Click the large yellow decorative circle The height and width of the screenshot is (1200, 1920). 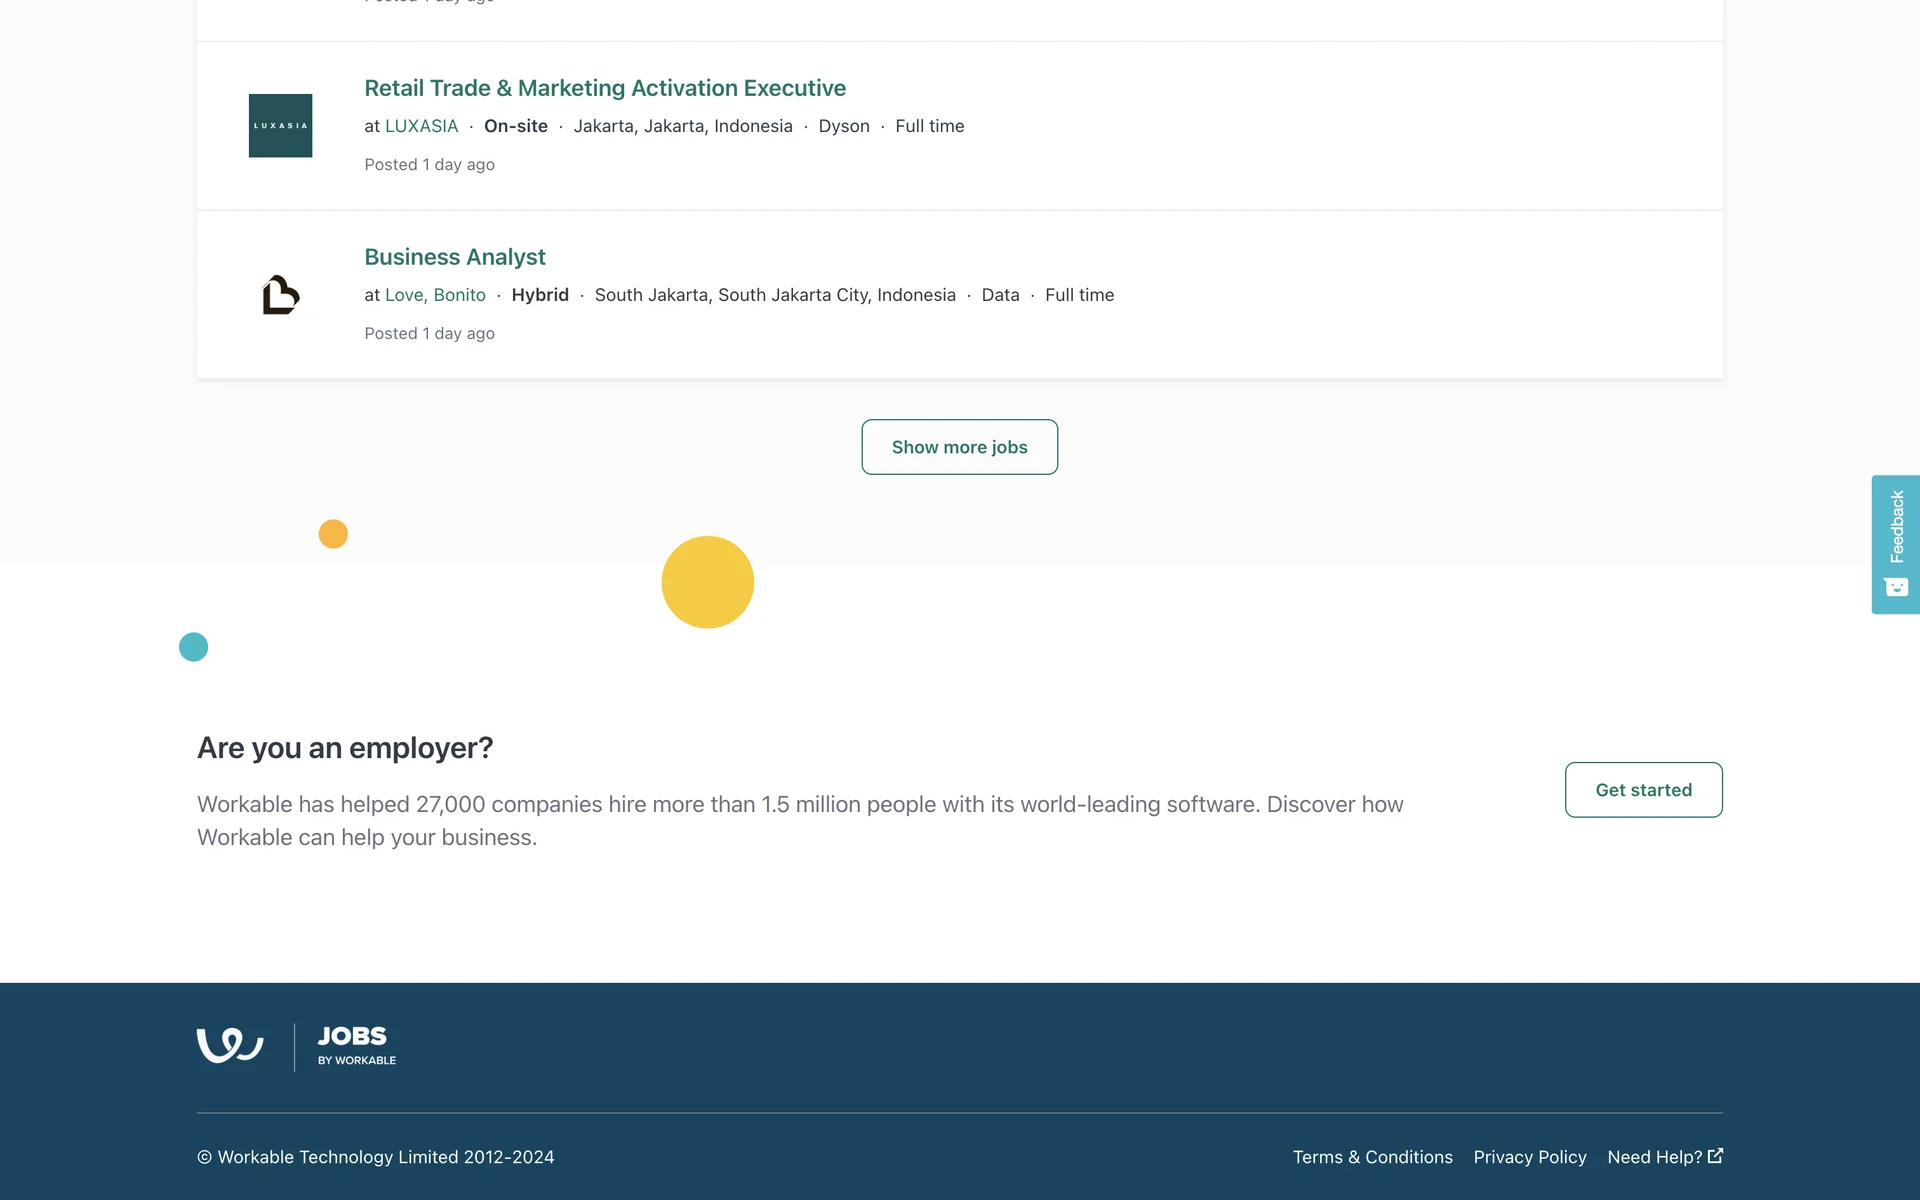point(707,582)
